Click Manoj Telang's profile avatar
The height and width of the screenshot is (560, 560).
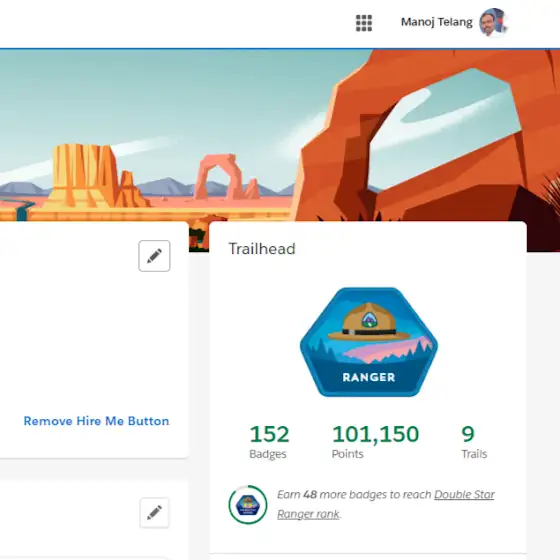coord(493,22)
